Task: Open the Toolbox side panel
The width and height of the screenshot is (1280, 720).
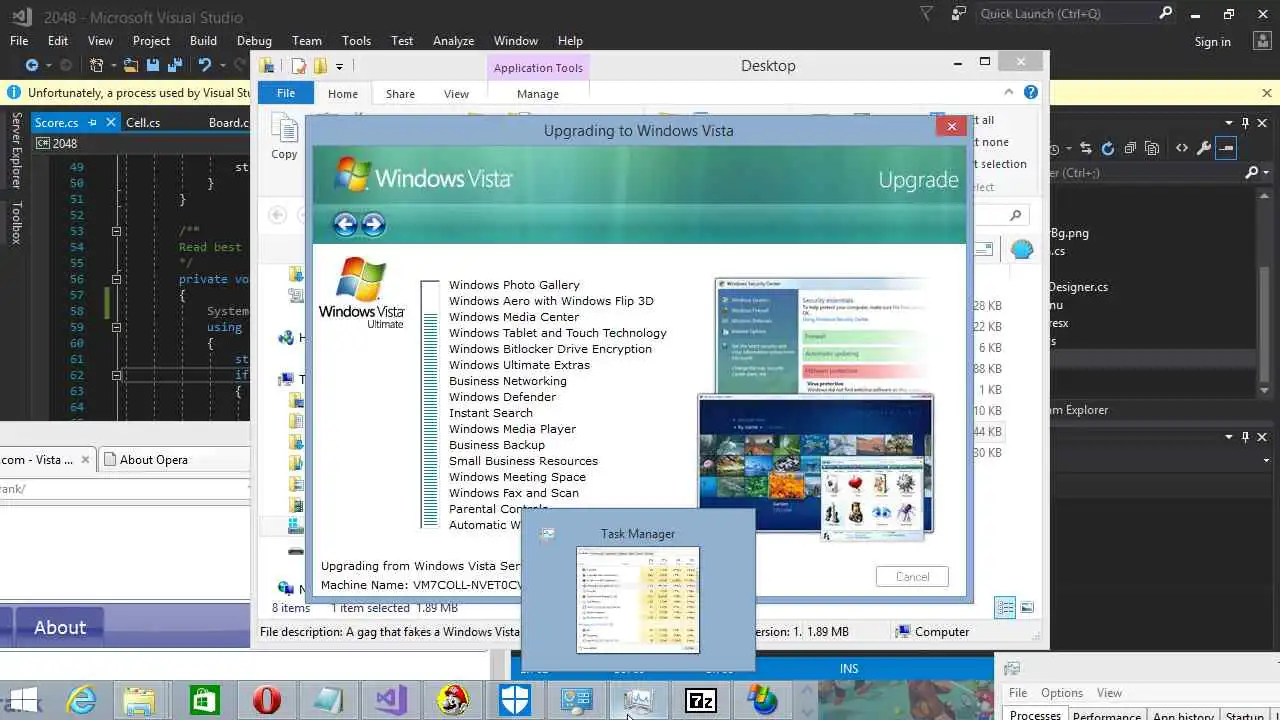Action: (x=15, y=222)
